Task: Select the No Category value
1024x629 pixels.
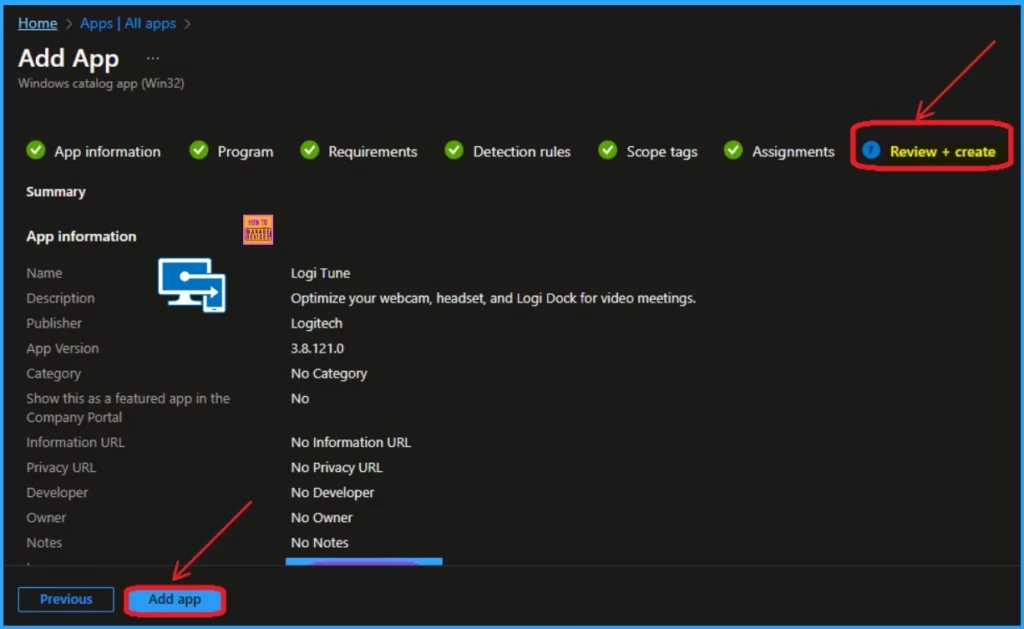Action: 328,374
